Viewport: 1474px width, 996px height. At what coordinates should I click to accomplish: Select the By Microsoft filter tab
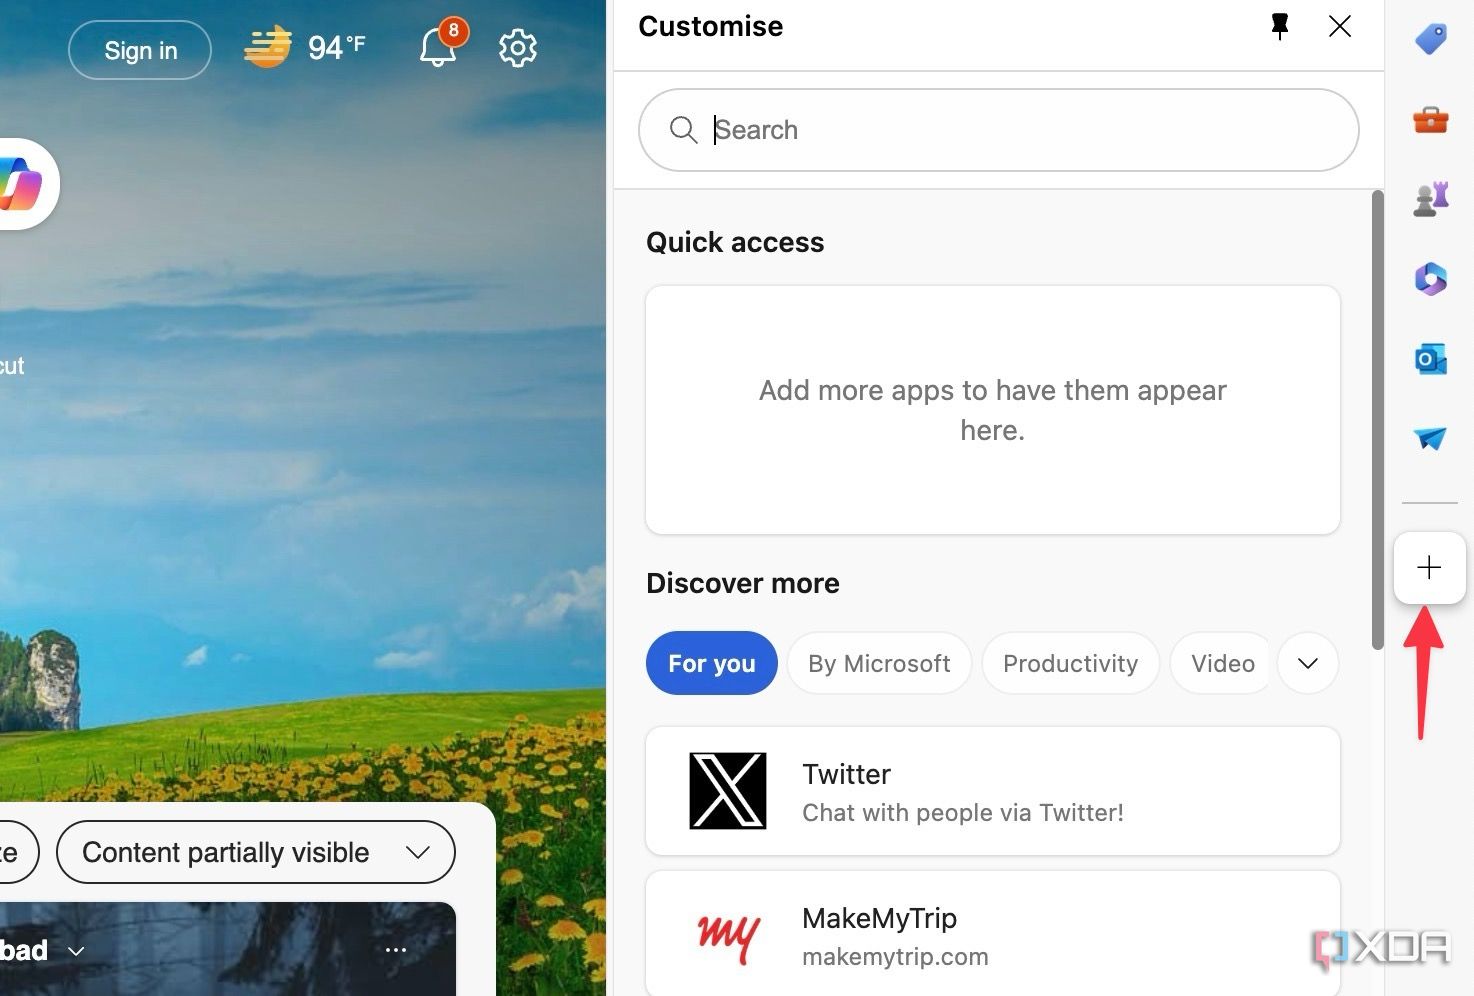[x=879, y=663]
